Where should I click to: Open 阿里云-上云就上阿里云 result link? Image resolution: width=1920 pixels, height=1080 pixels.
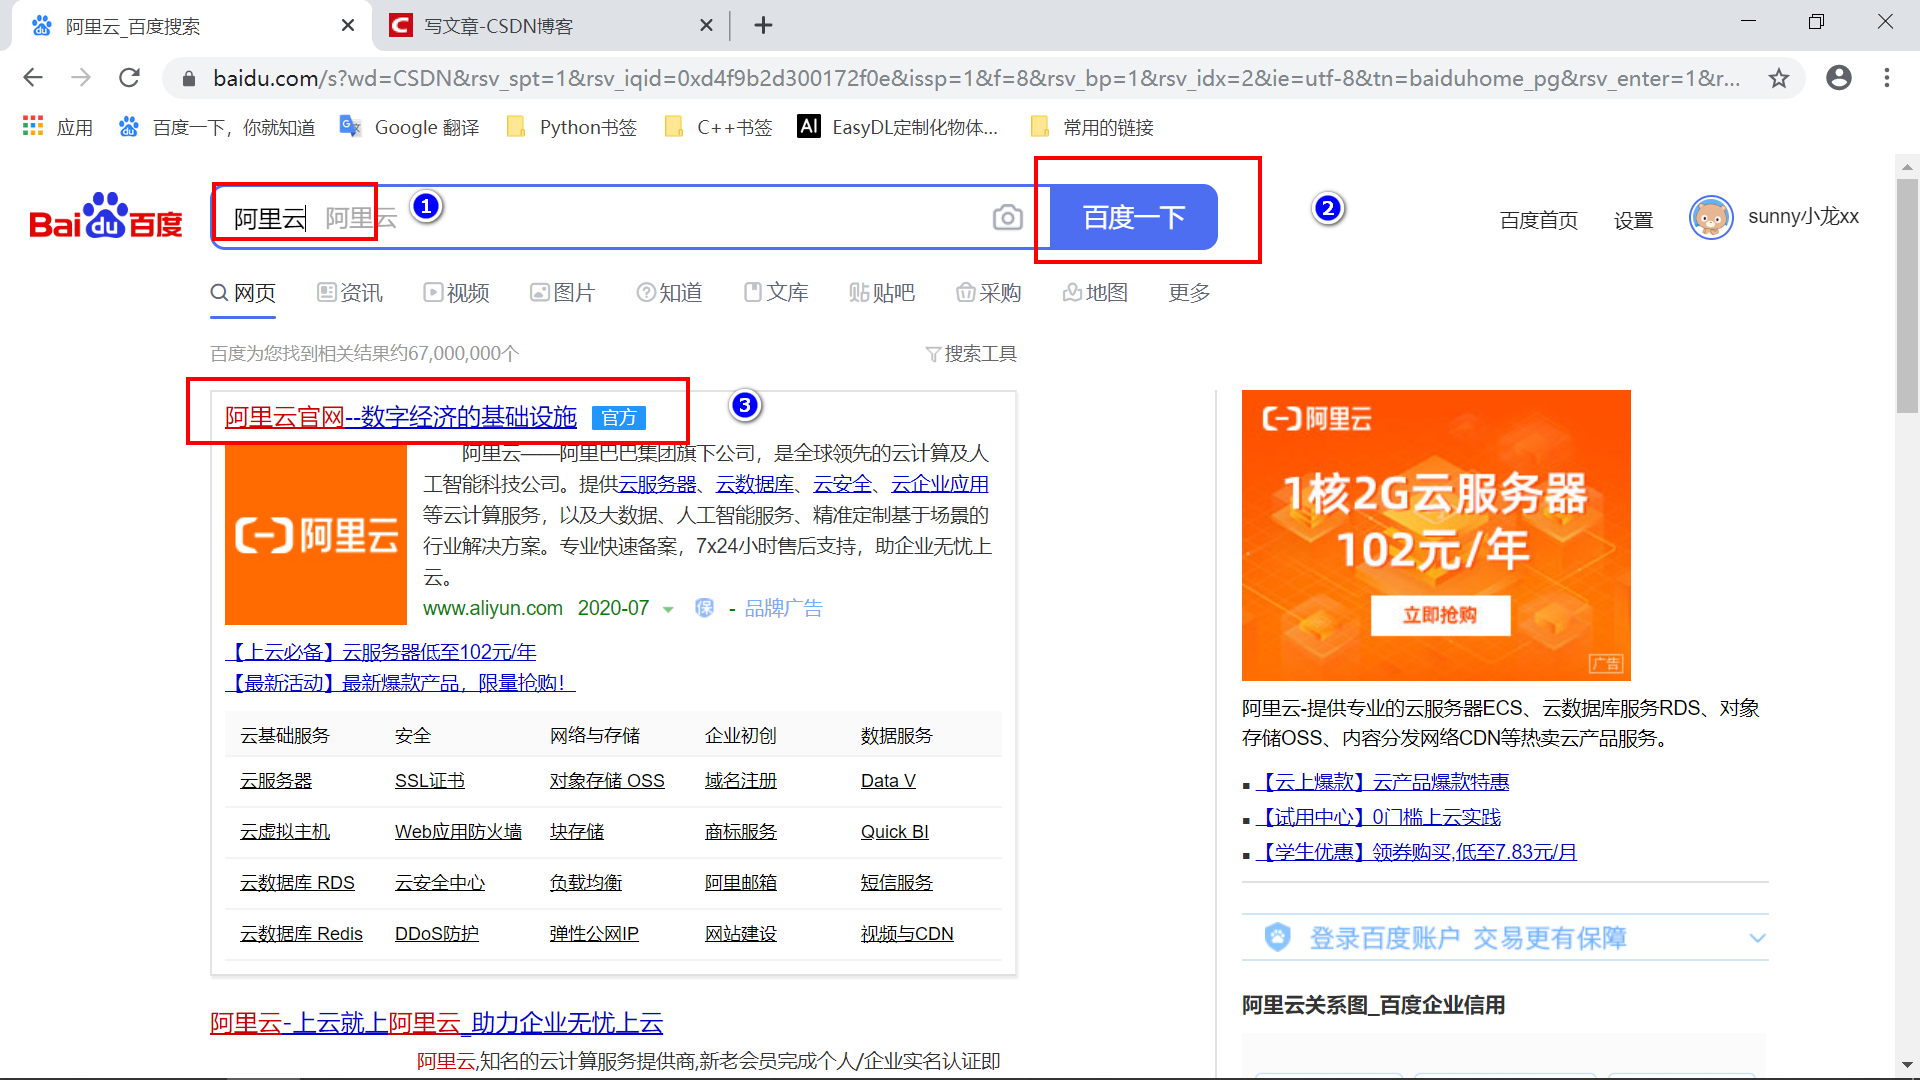437,1023
